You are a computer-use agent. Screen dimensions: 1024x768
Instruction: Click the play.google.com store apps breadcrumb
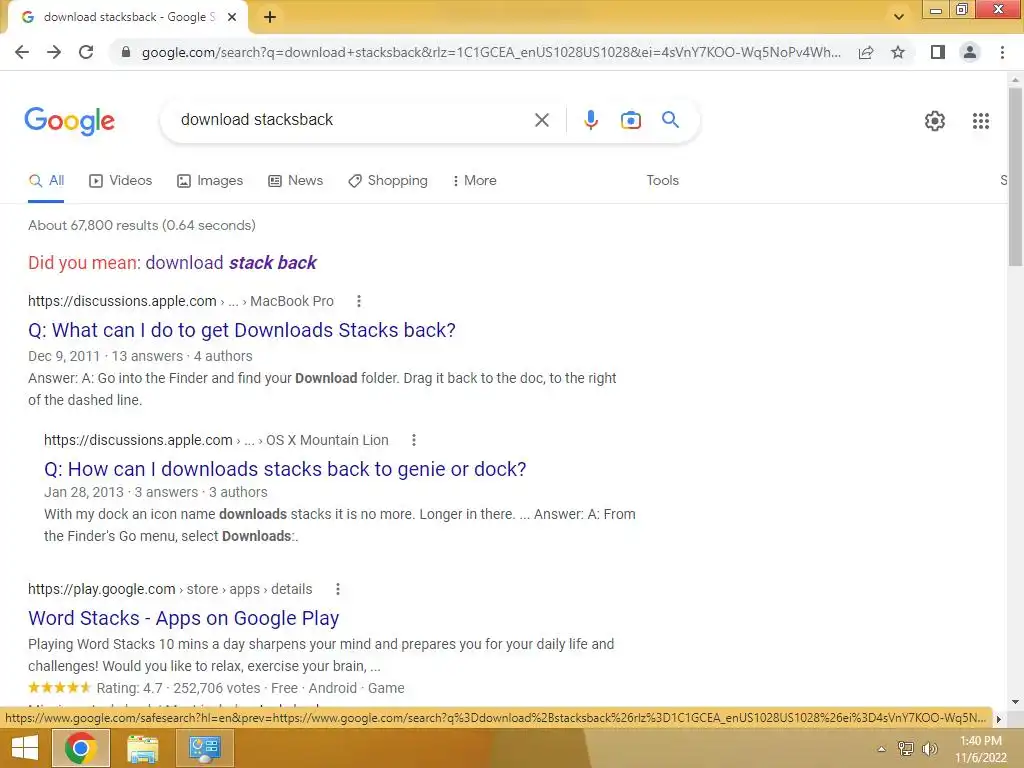point(170,589)
